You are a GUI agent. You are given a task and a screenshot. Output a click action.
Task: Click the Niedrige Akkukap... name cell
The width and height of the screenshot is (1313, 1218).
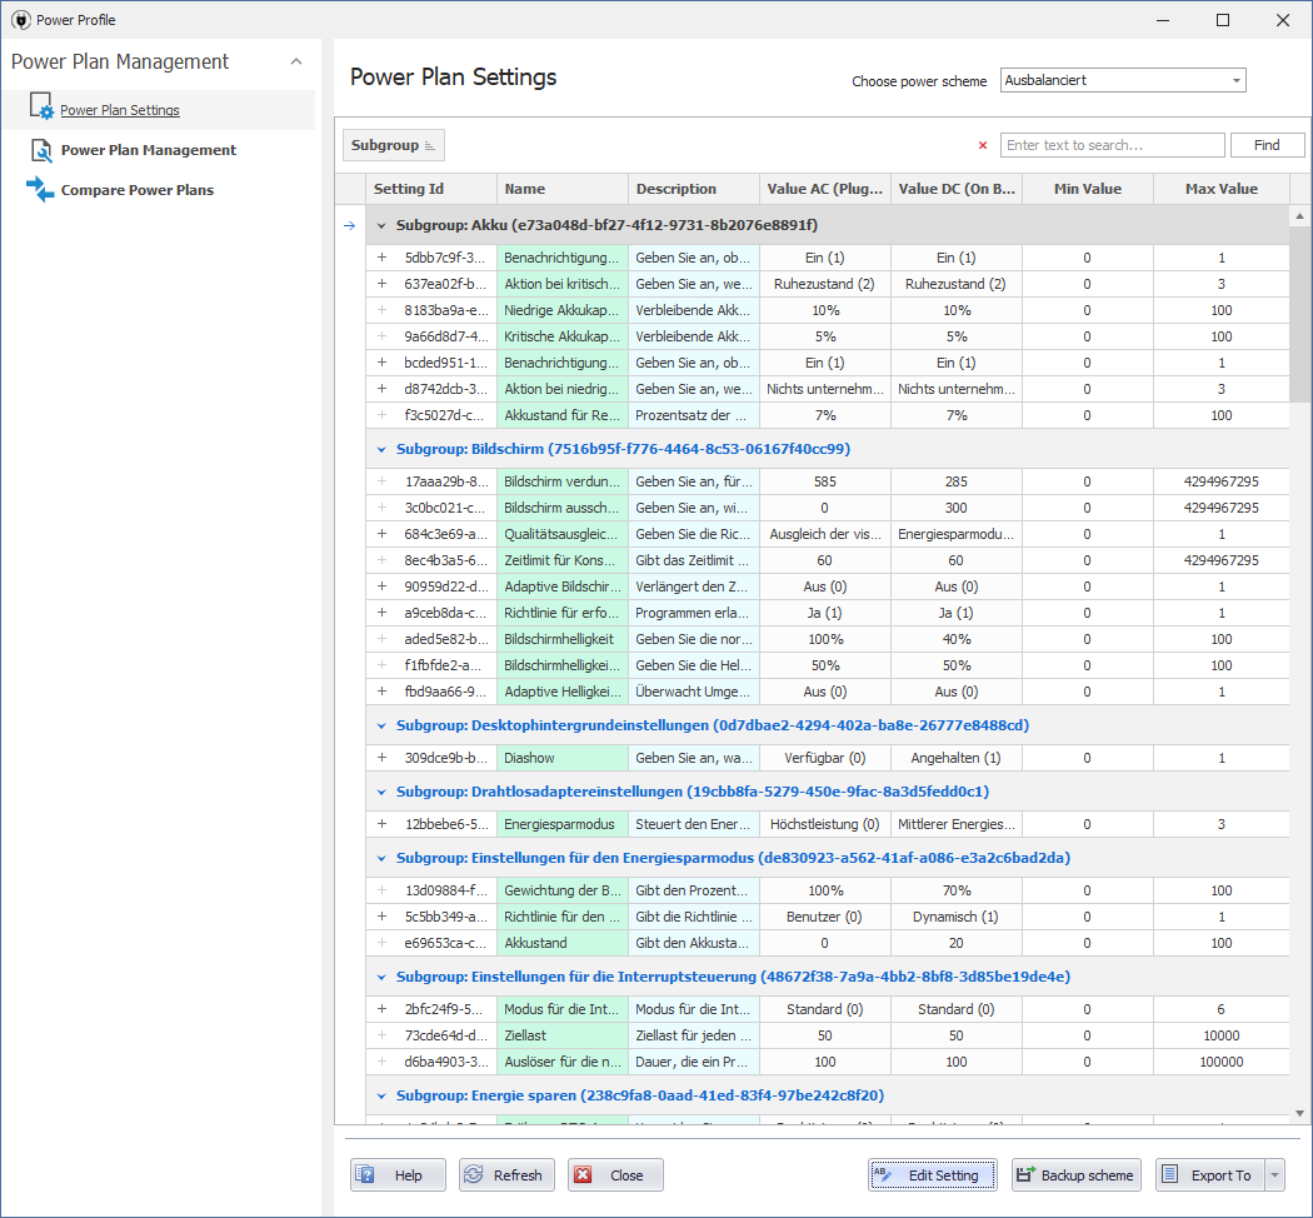pyautogui.click(x=562, y=310)
